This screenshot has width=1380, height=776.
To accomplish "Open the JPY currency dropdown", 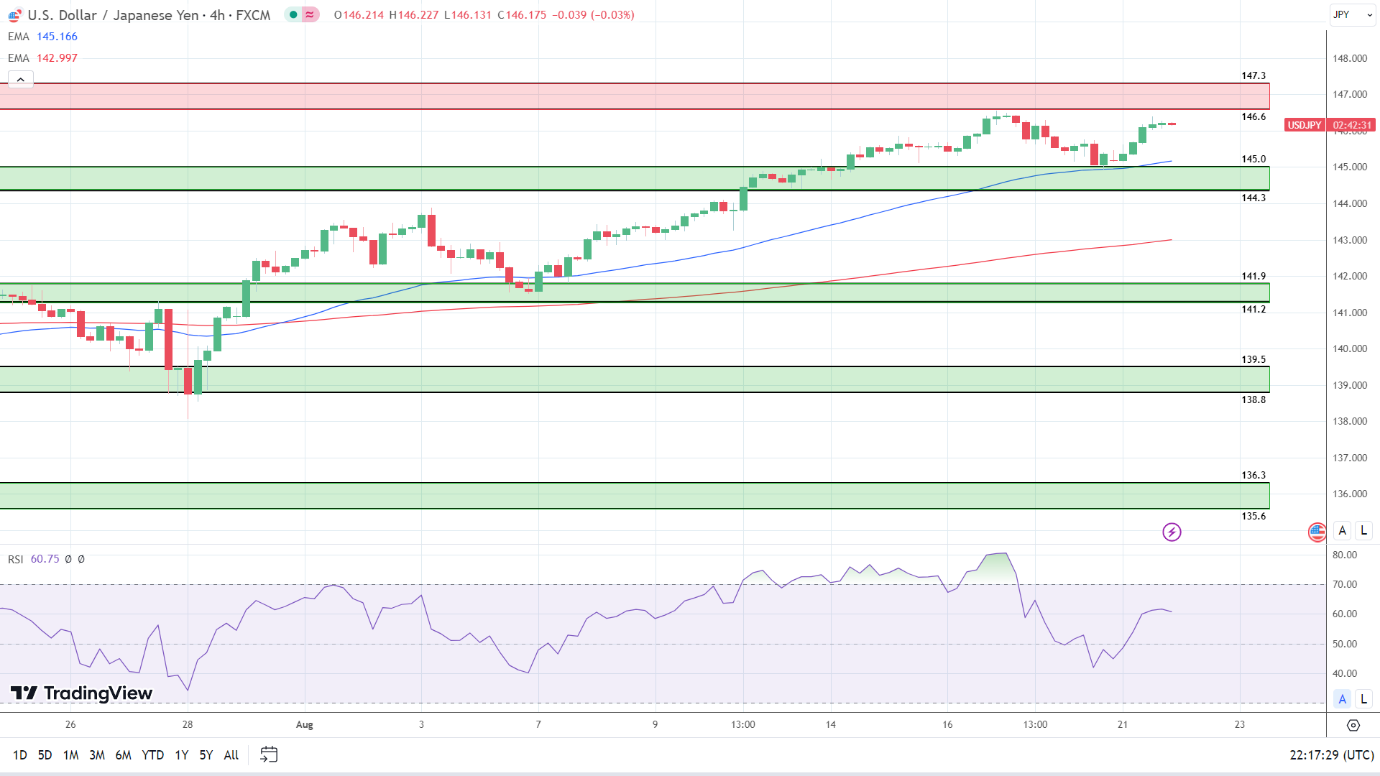I will [x=1353, y=15].
